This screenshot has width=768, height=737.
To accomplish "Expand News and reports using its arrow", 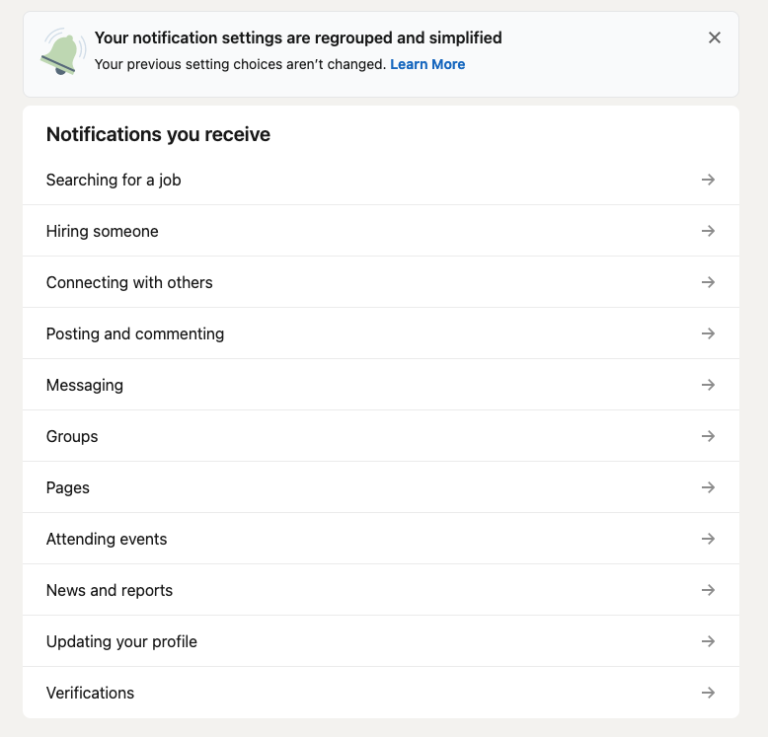I will pyautogui.click(x=708, y=590).
